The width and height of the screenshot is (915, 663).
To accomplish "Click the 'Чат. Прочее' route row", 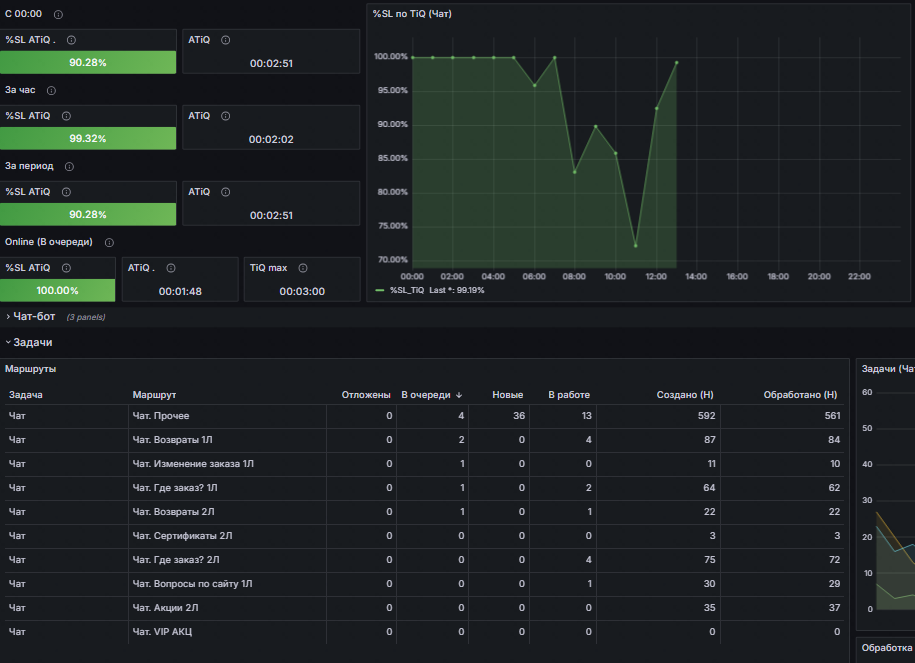I will pyautogui.click(x=424, y=416).
